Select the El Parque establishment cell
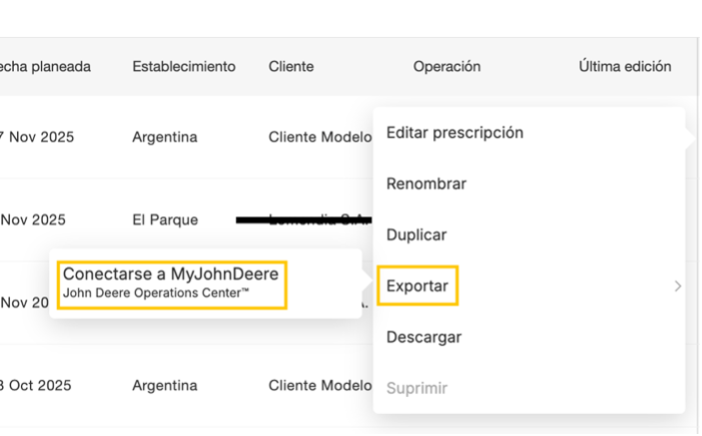 point(165,220)
